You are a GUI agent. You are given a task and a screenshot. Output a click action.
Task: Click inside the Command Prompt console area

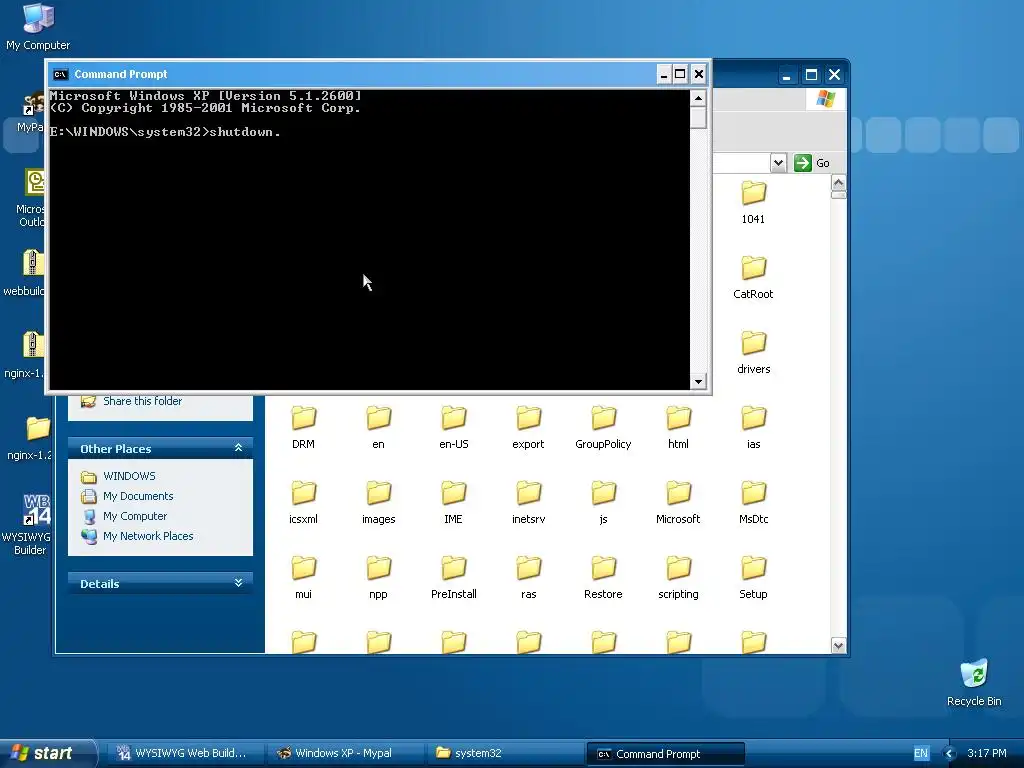(x=370, y=240)
